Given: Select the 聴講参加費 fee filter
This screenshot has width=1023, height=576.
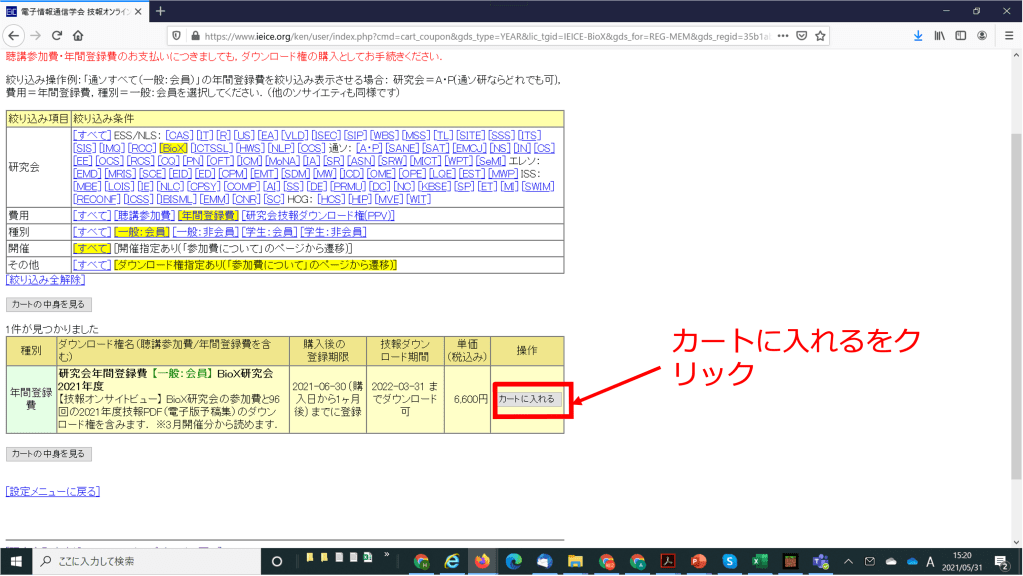Looking at the screenshot, I should (144, 215).
